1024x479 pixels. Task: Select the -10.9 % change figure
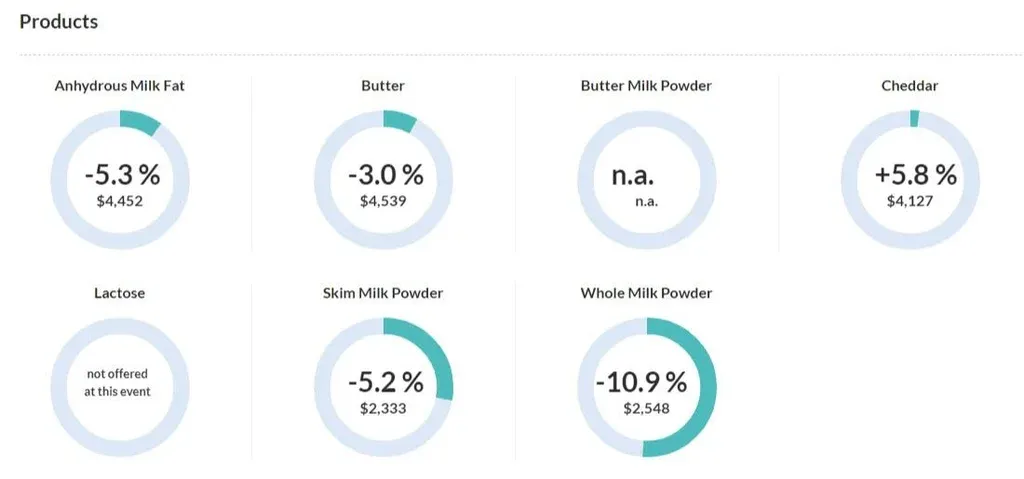(x=642, y=382)
